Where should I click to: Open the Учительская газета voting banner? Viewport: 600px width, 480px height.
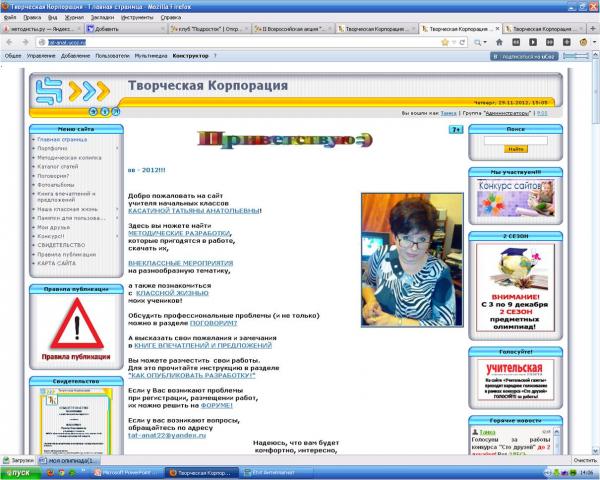(x=515, y=380)
